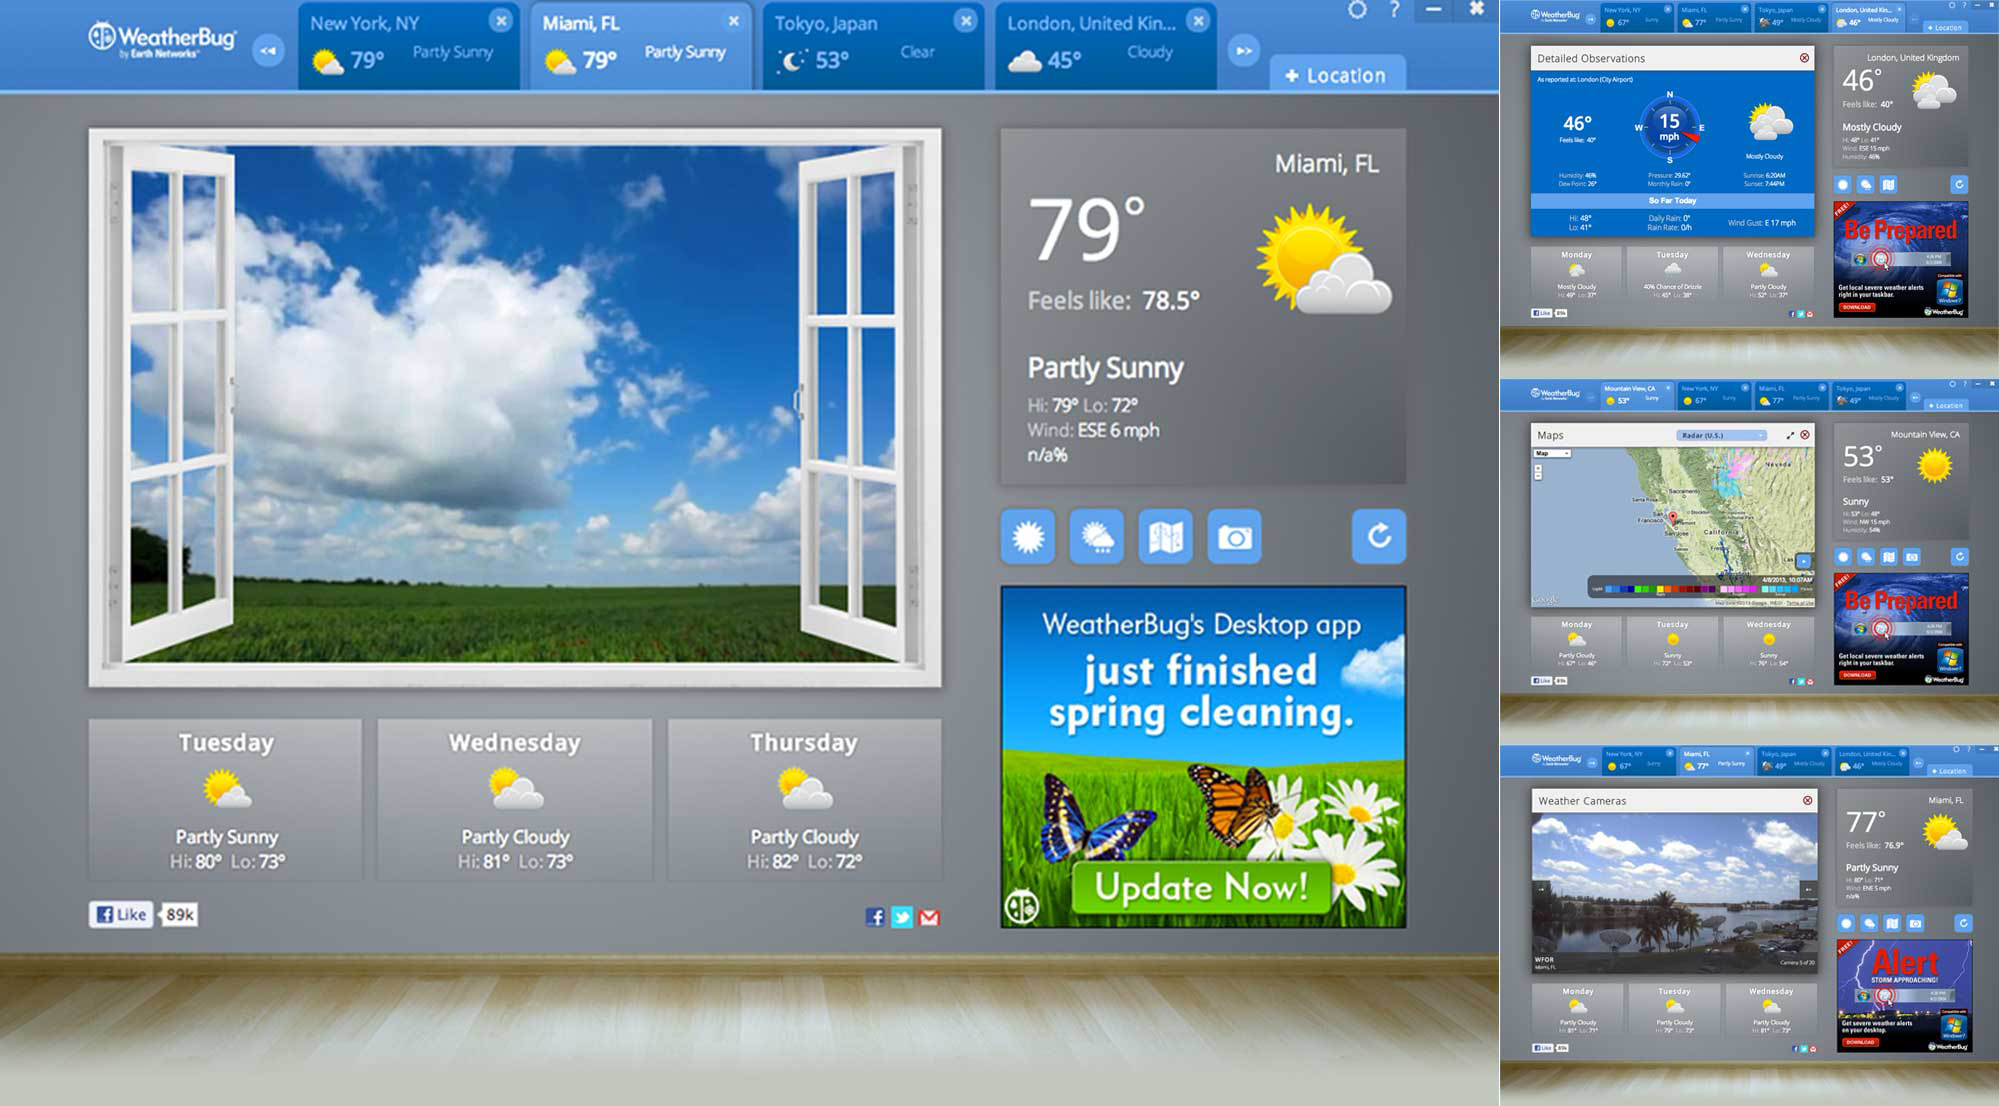Image resolution: width=1999 pixels, height=1106 pixels.
Task: Open the London 45° Cloudy tab
Action: tap(1105, 46)
